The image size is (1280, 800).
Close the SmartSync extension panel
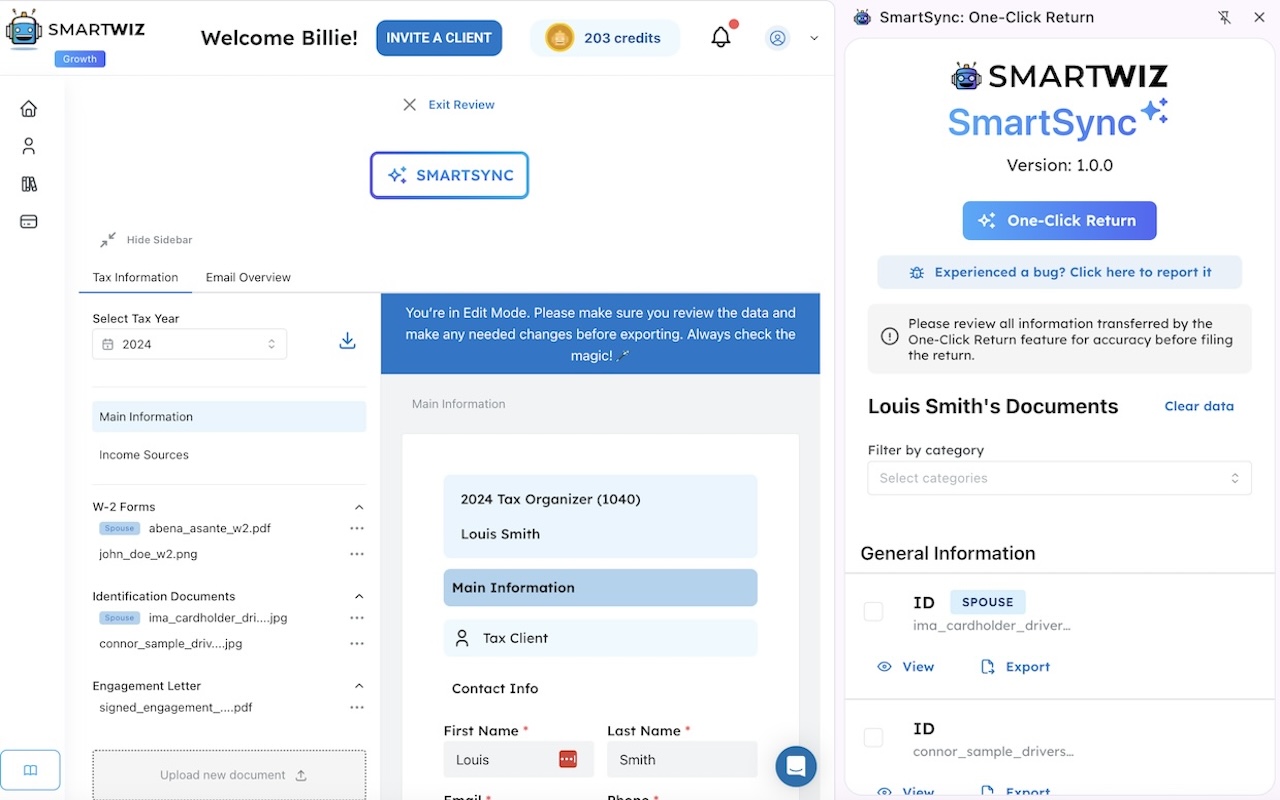[1259, 17]
